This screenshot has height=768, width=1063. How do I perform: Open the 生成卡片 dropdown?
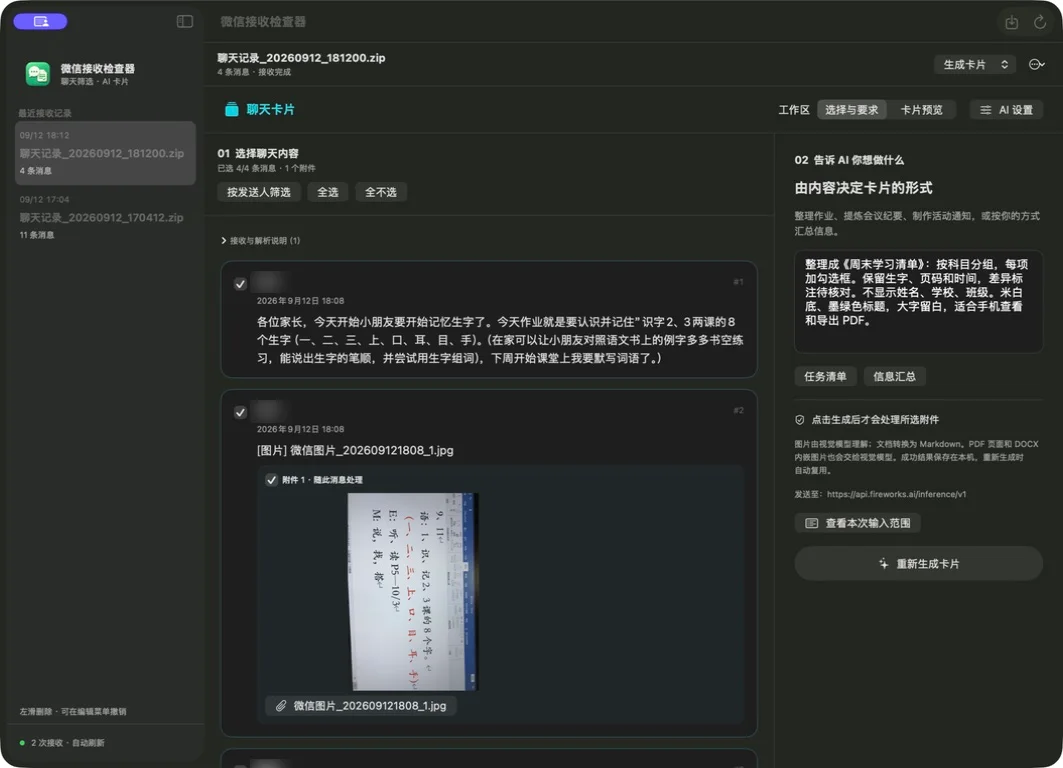pyautogui.click(x=975, y=64)
